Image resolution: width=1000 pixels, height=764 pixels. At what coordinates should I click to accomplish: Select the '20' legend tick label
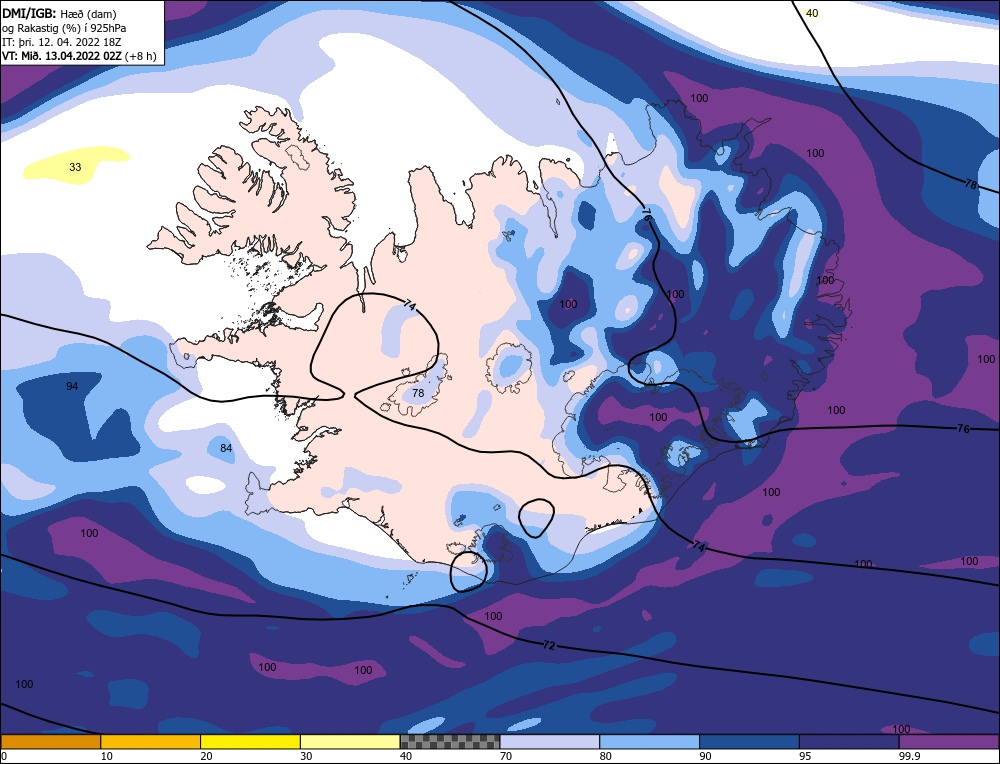coord(207,756)
